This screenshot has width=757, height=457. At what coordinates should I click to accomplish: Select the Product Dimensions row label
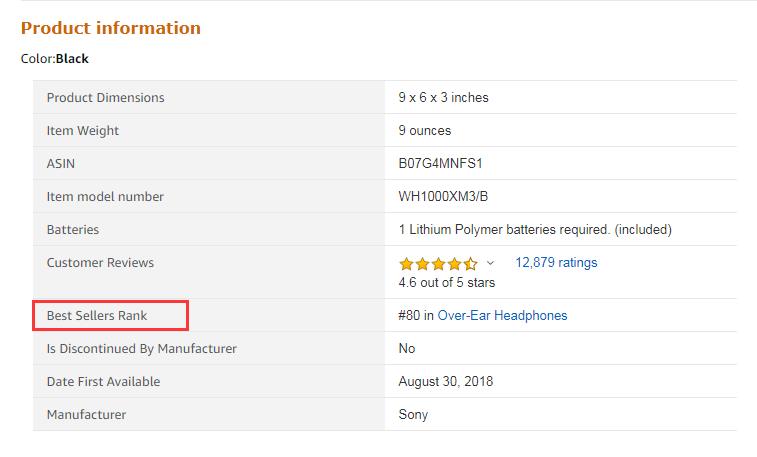tap(105, 97)
